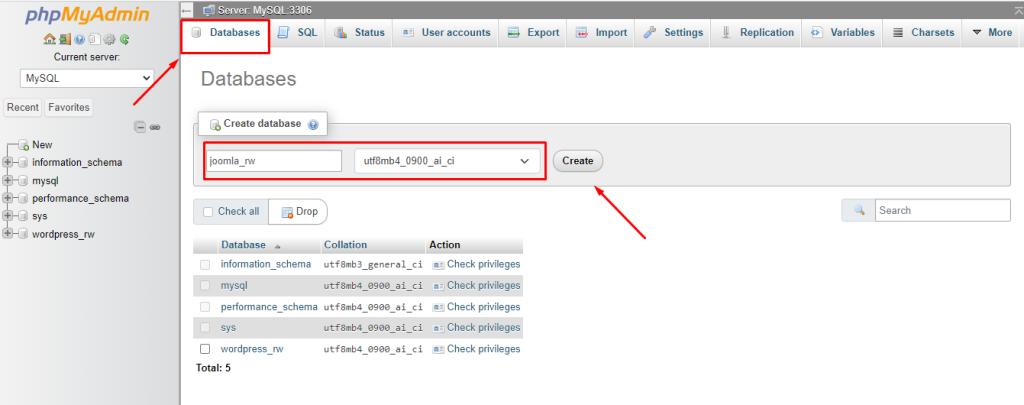Open the Variables tab
The width and height of the screenshot is (1024, 405).
pyautogui.click(x=842, y=33)
